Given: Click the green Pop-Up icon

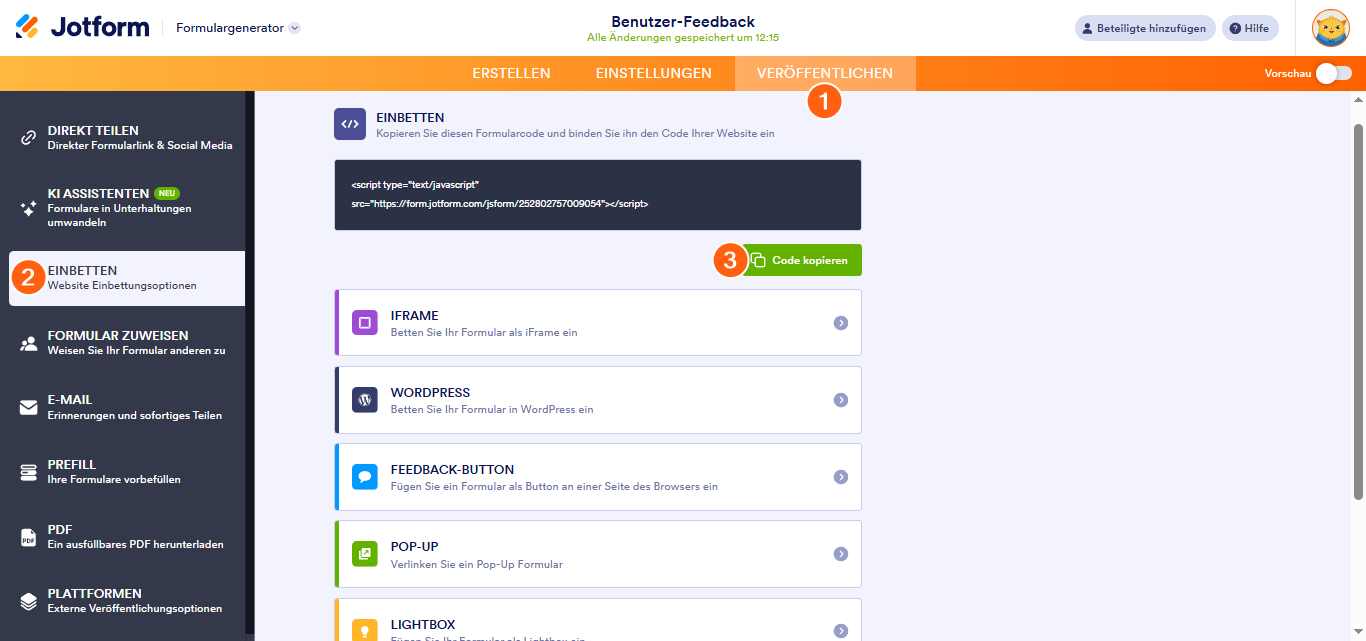Looking at the screenshot, I should click(x=364, y=554).
